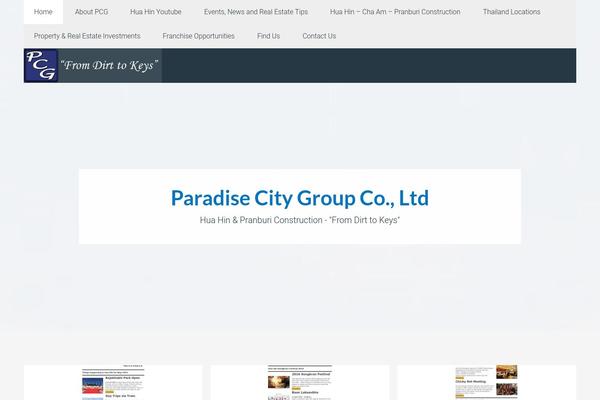Screen dimensions: 600x400
Task: Open Thailand Locations menu item
Action: 512,12
